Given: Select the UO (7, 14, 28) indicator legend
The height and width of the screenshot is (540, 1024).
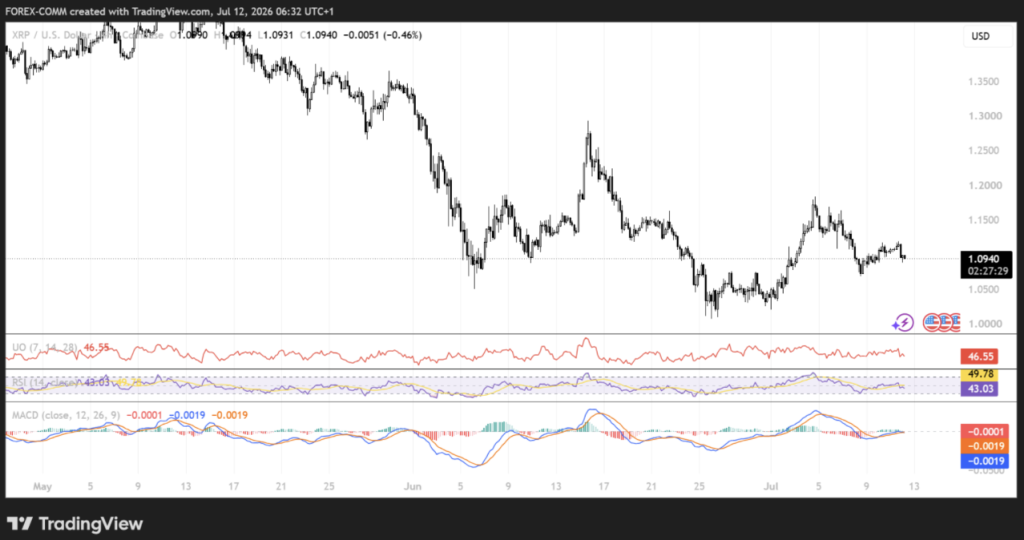Looking at the screenshot, I should click(44, 347).
